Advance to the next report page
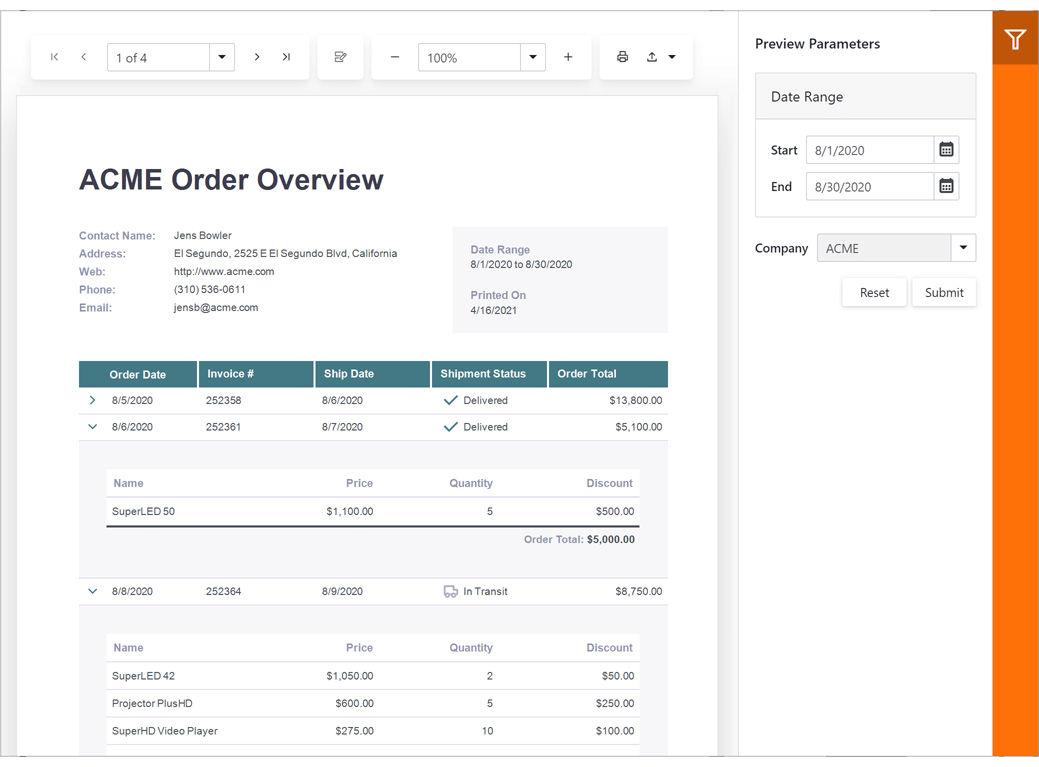 257,57
